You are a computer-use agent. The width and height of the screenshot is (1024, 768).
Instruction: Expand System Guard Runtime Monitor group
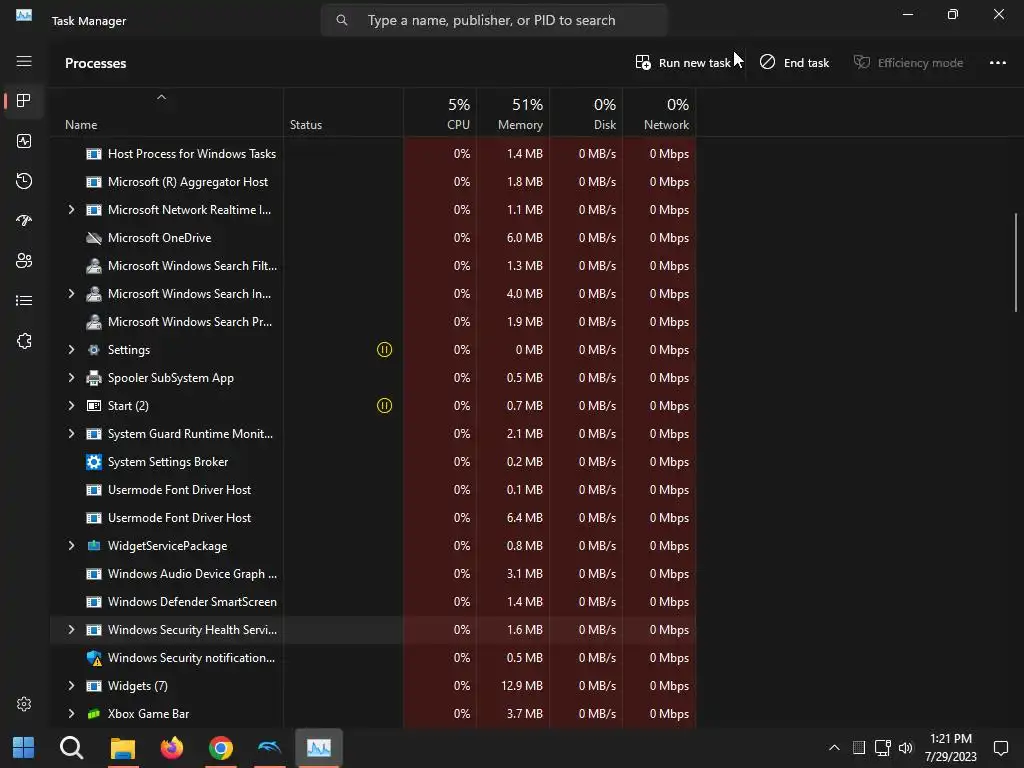coord(71,434)
